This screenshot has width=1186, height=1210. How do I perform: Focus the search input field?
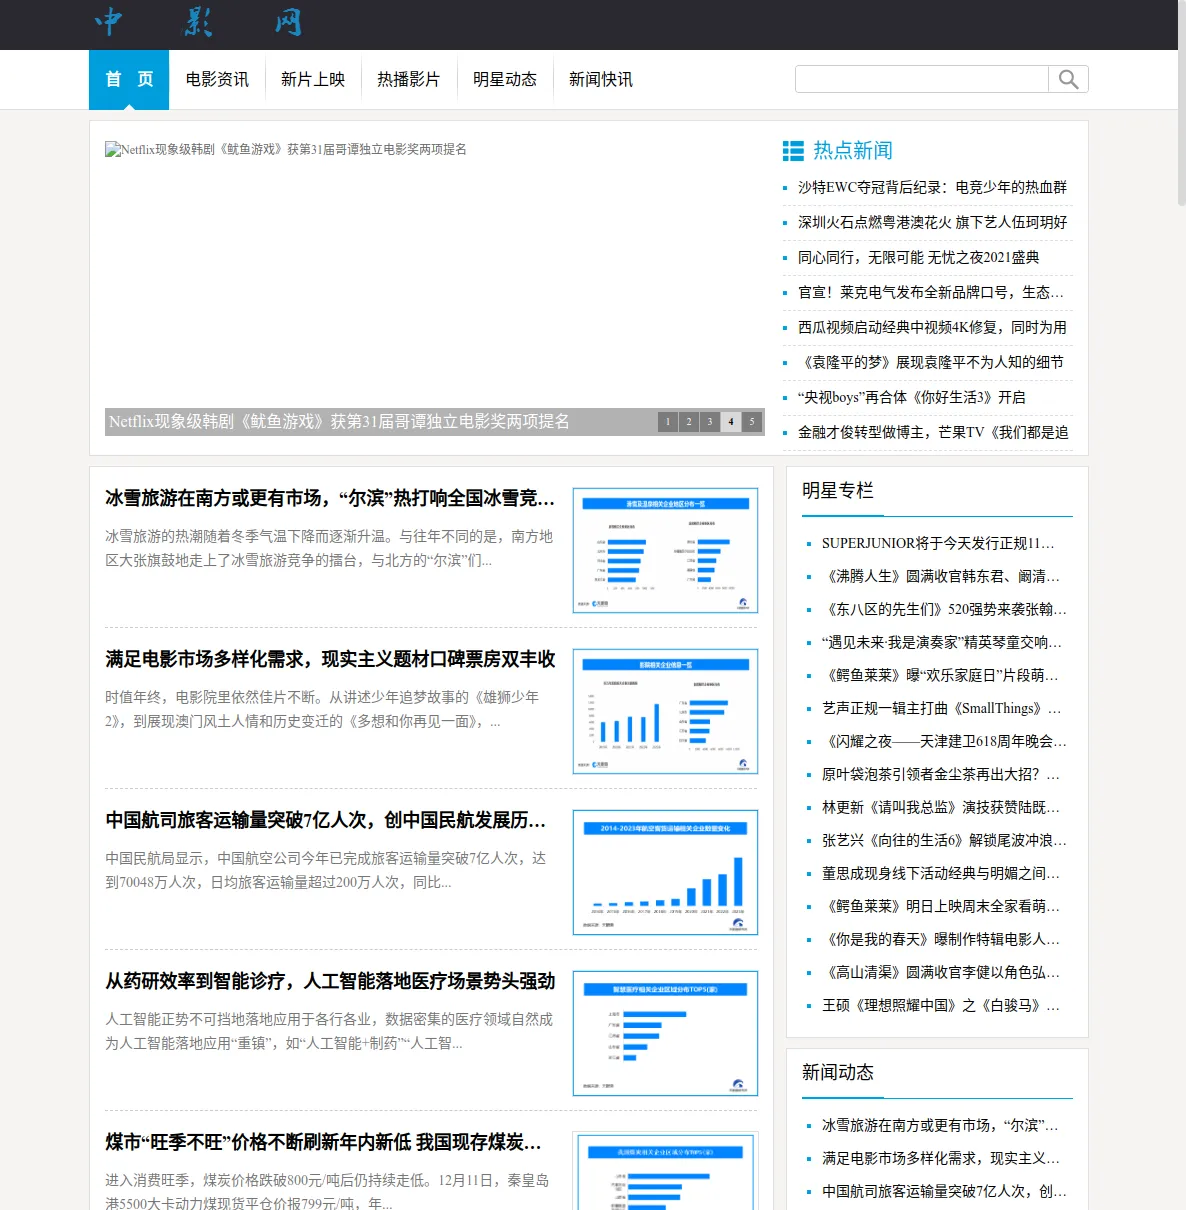pos(922,79)
